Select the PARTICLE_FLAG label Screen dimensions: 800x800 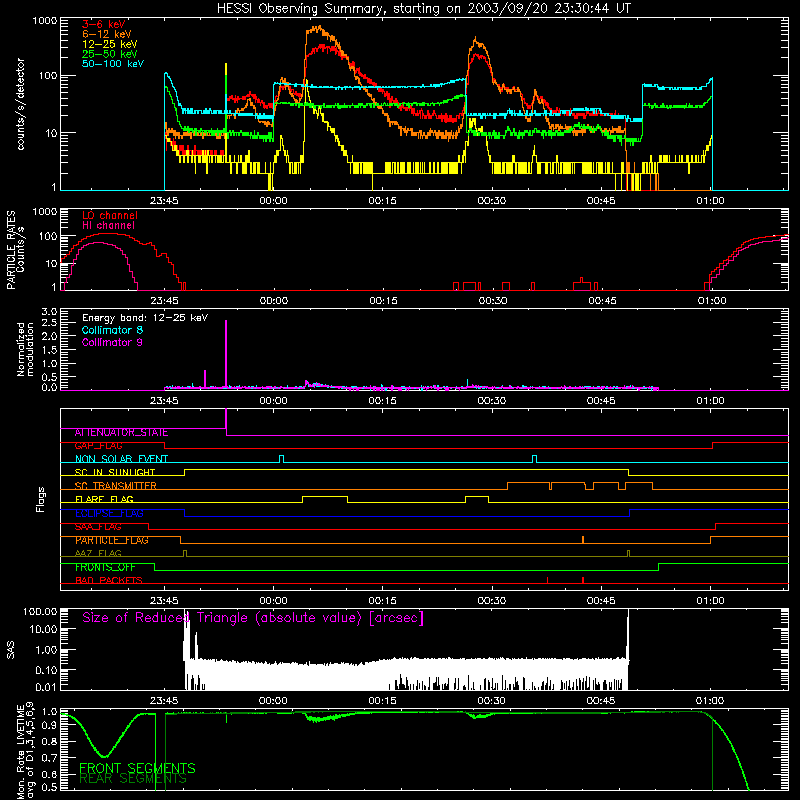(112, 540)
